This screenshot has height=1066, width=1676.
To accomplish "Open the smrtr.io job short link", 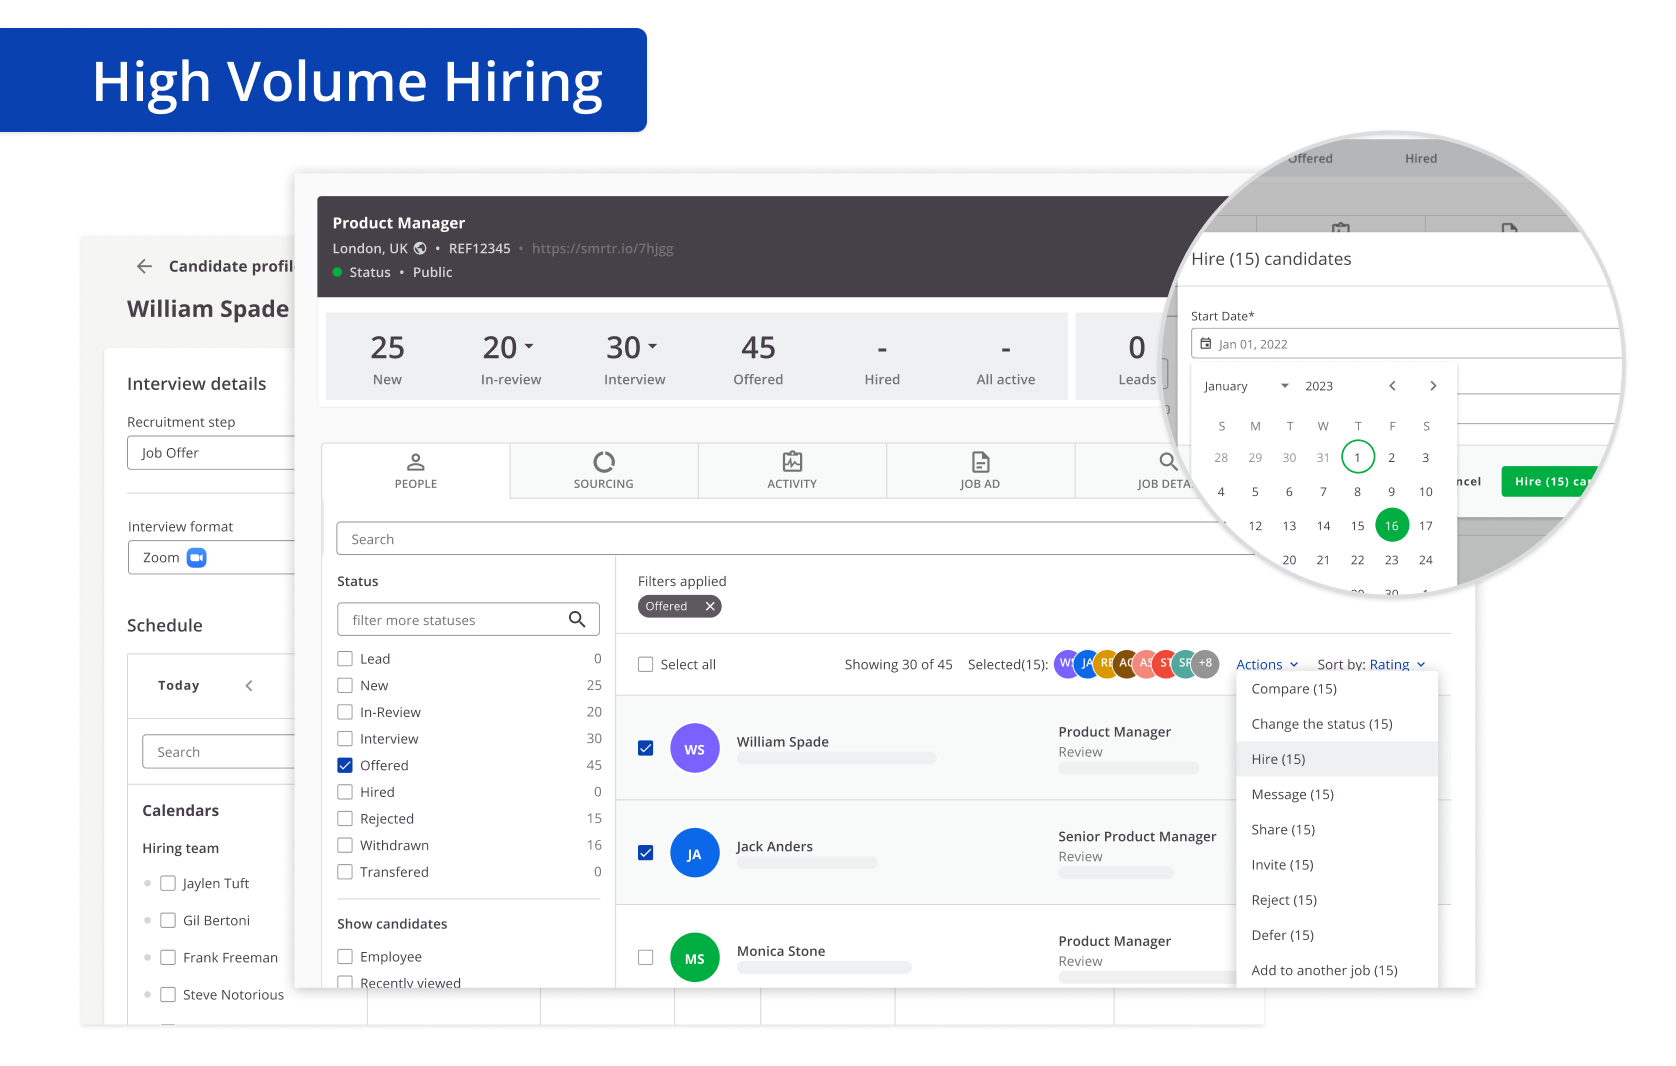I will click(602, 249).
